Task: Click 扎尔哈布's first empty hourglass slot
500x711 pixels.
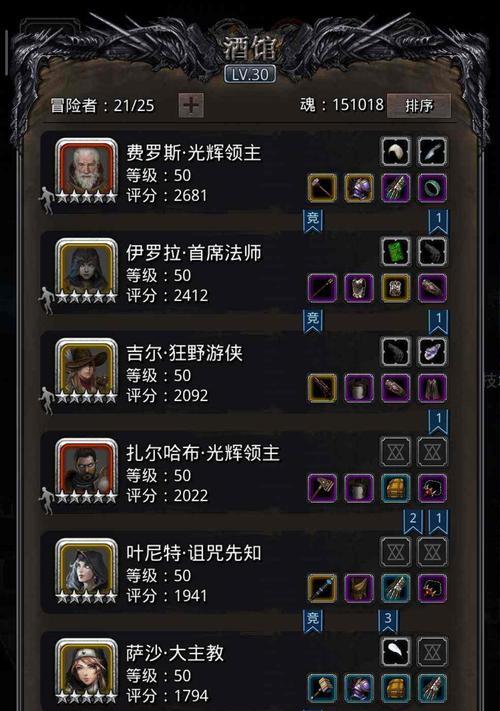Action: click(396, 452)
